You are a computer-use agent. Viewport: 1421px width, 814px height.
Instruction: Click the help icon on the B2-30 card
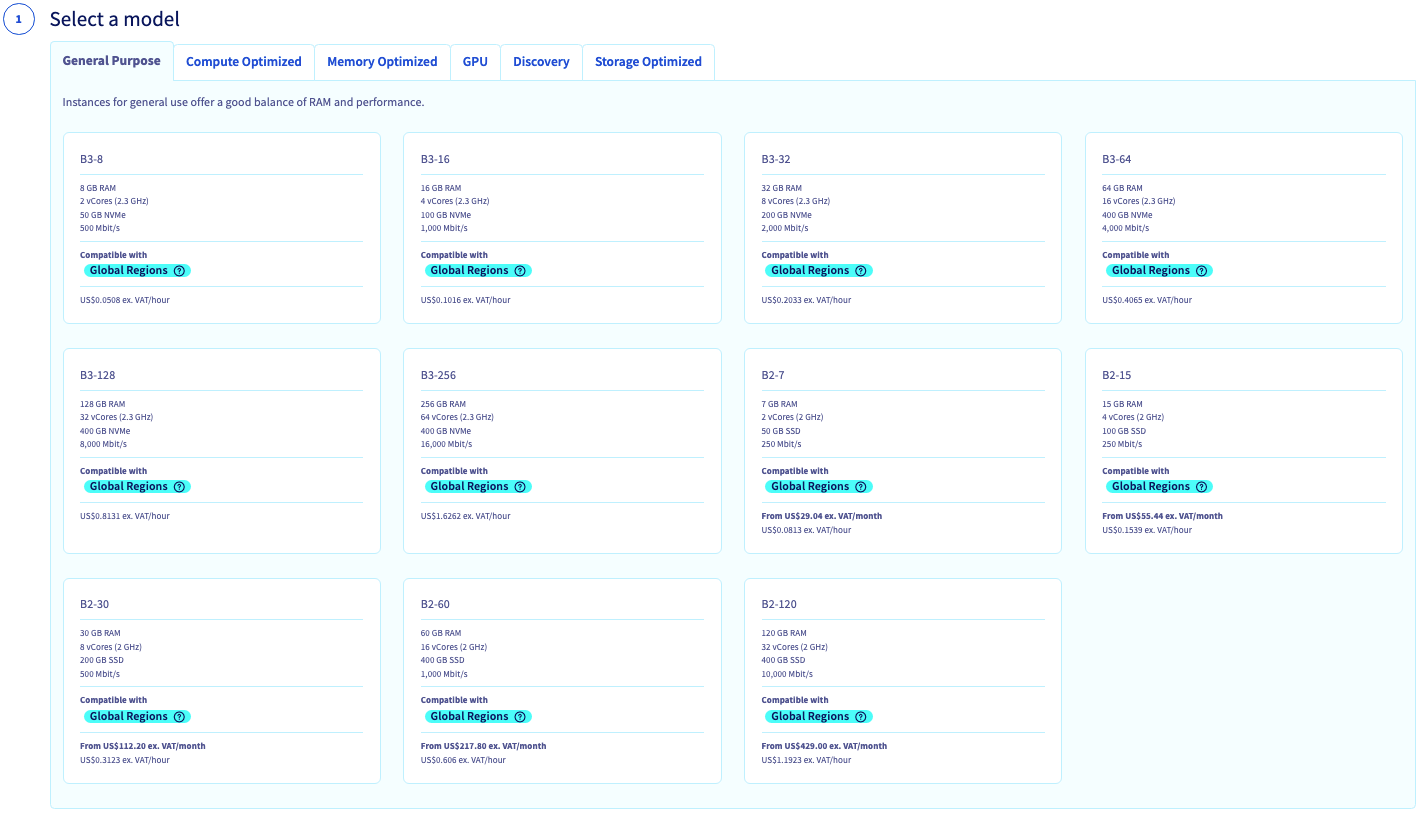coord(179,716)
